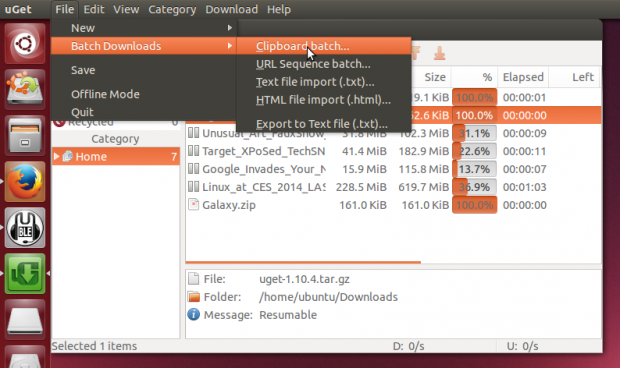The width and height of the screenshot is (620, 368).
Task: Select Linux_at_CES_2014 download row
Action: (x=393, y=187)
